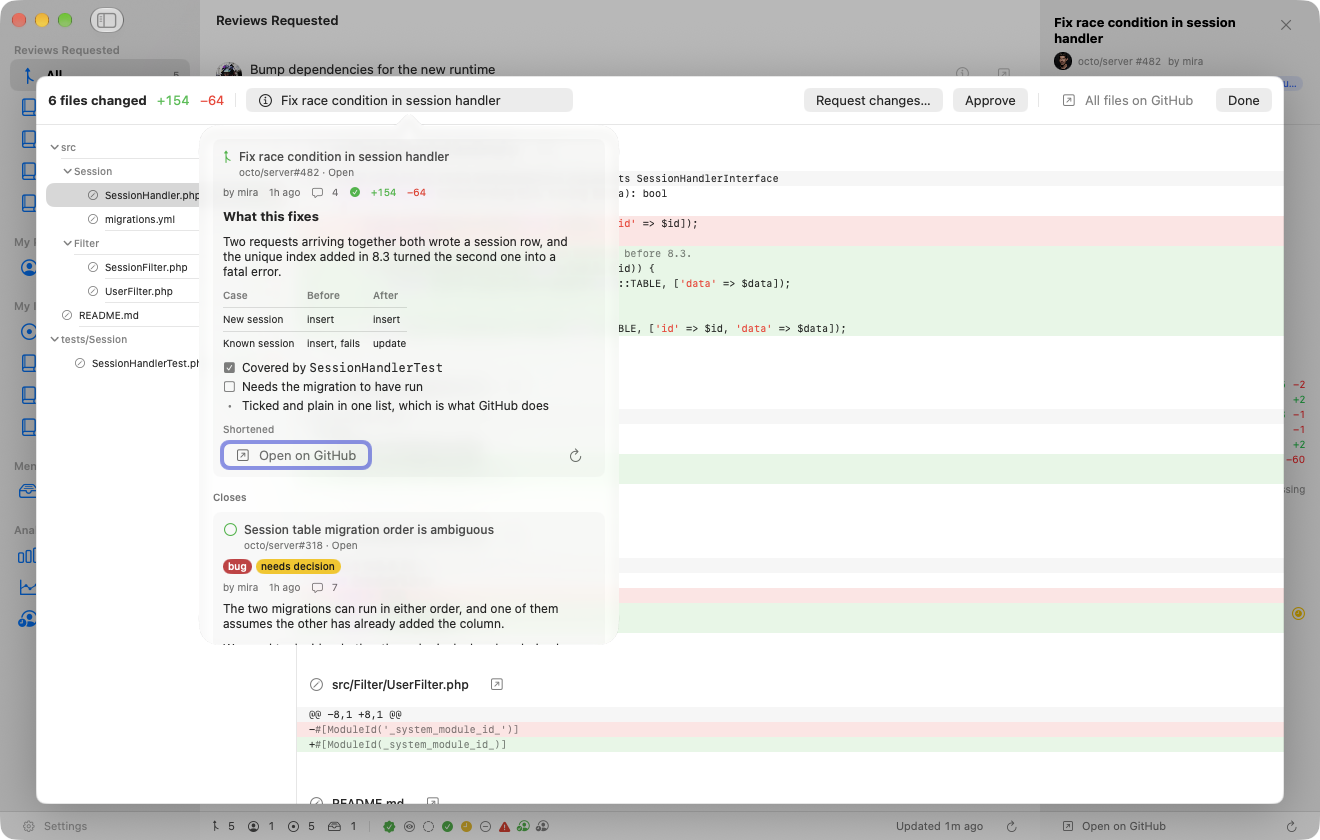Click the pull request count icon in status bar
The width and height of the screenshot is (1320, 840).
(x=216, y=826)
